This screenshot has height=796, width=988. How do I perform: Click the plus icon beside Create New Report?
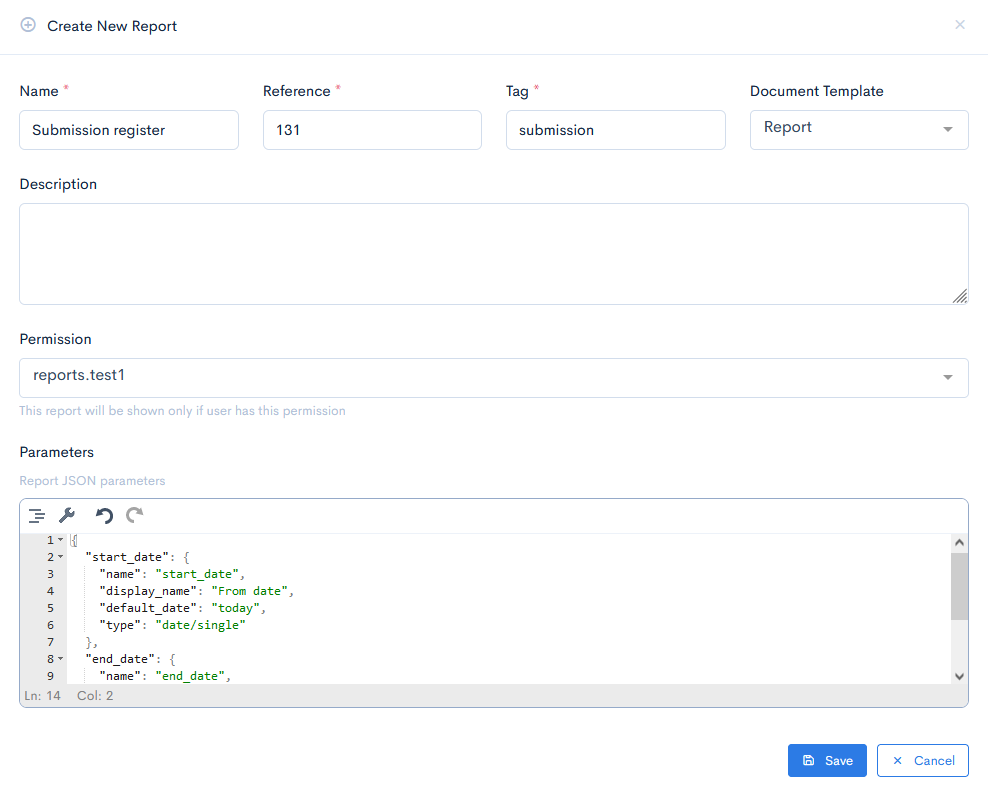tap(28, 24)
